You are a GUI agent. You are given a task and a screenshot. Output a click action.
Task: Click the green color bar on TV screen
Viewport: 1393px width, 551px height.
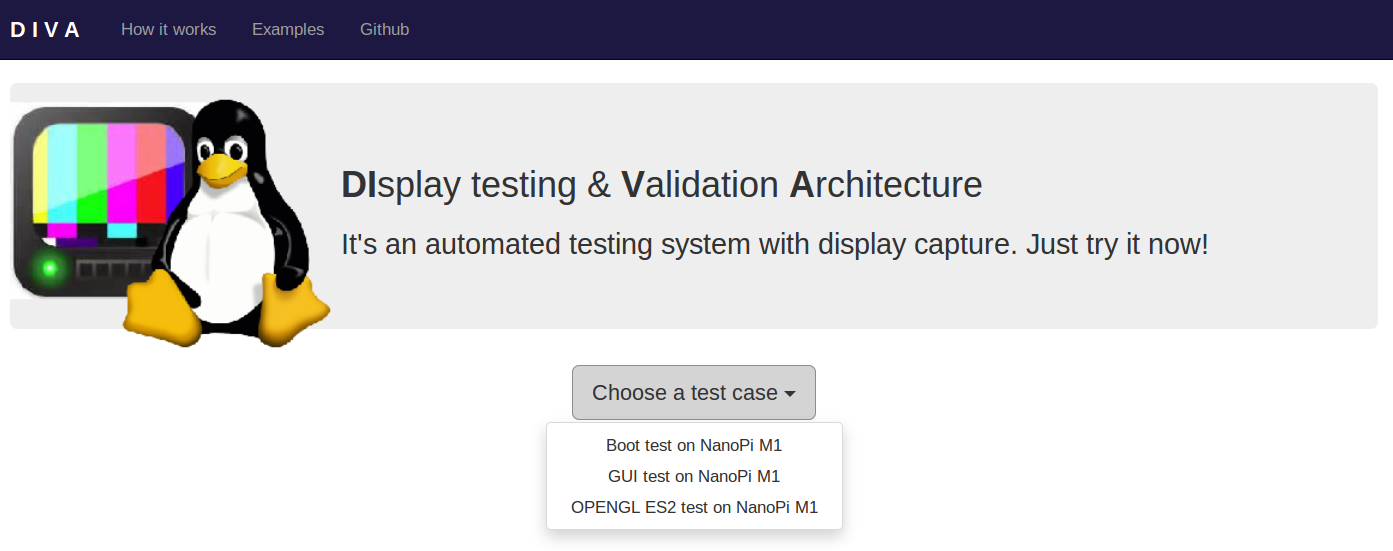[x=92, y=170]
